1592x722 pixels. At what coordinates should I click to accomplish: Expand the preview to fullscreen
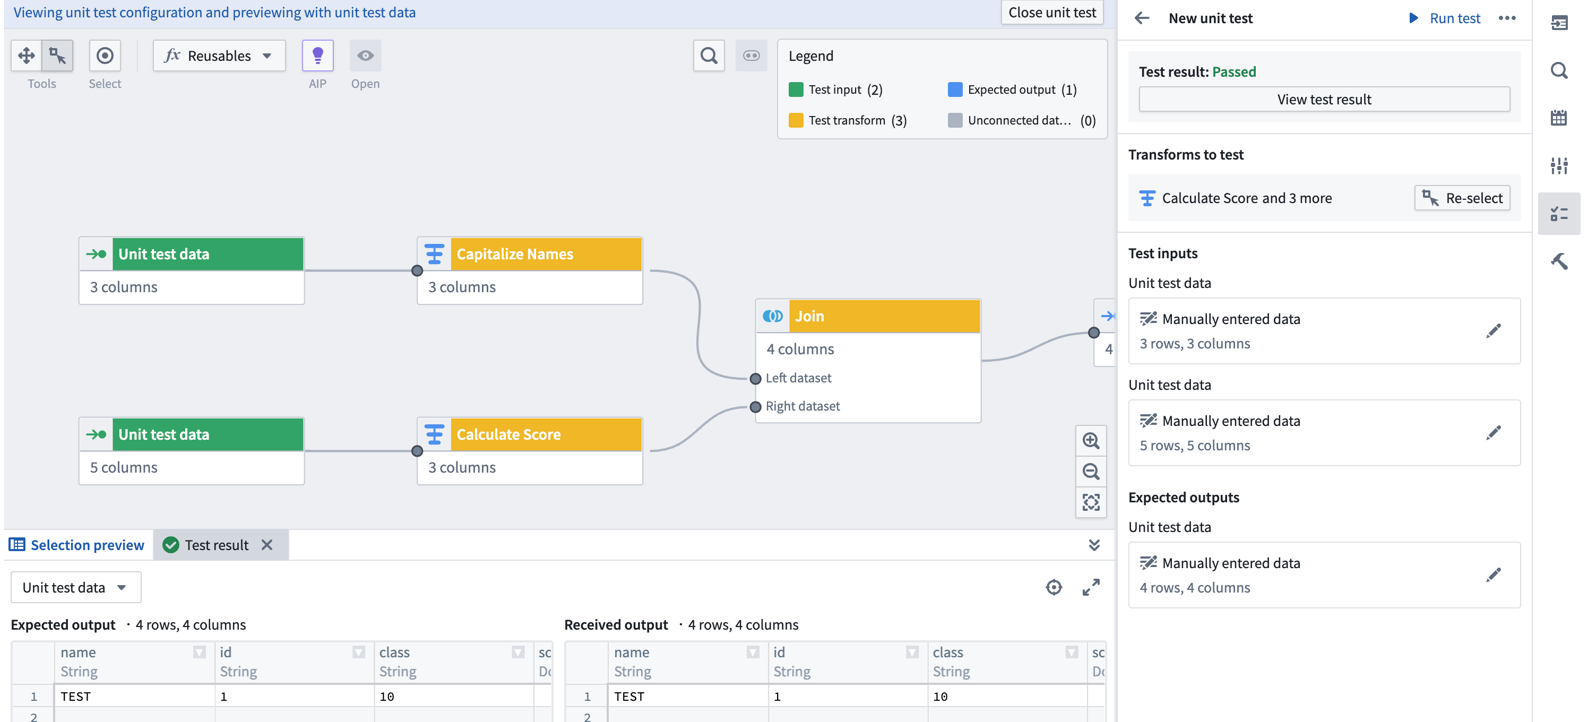pos(1091,588)
